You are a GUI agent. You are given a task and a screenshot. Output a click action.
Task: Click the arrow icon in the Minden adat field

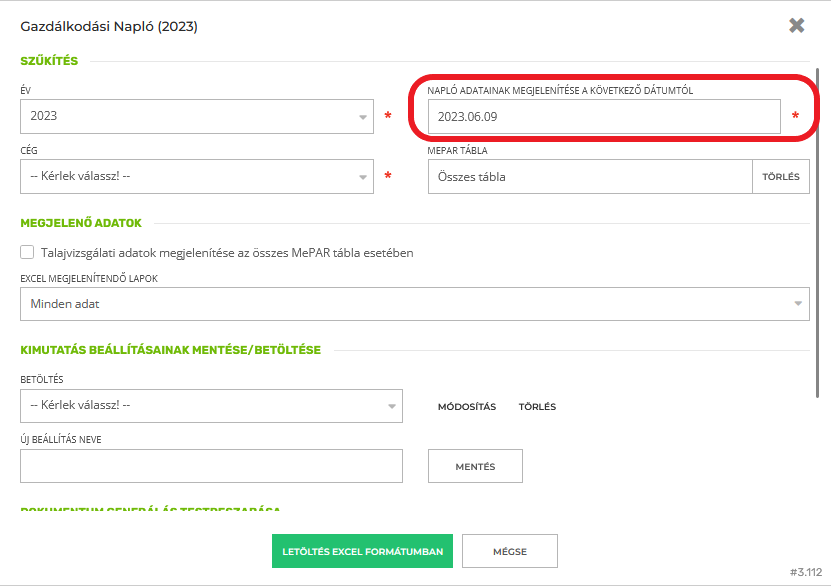click(x=798, y=304)
